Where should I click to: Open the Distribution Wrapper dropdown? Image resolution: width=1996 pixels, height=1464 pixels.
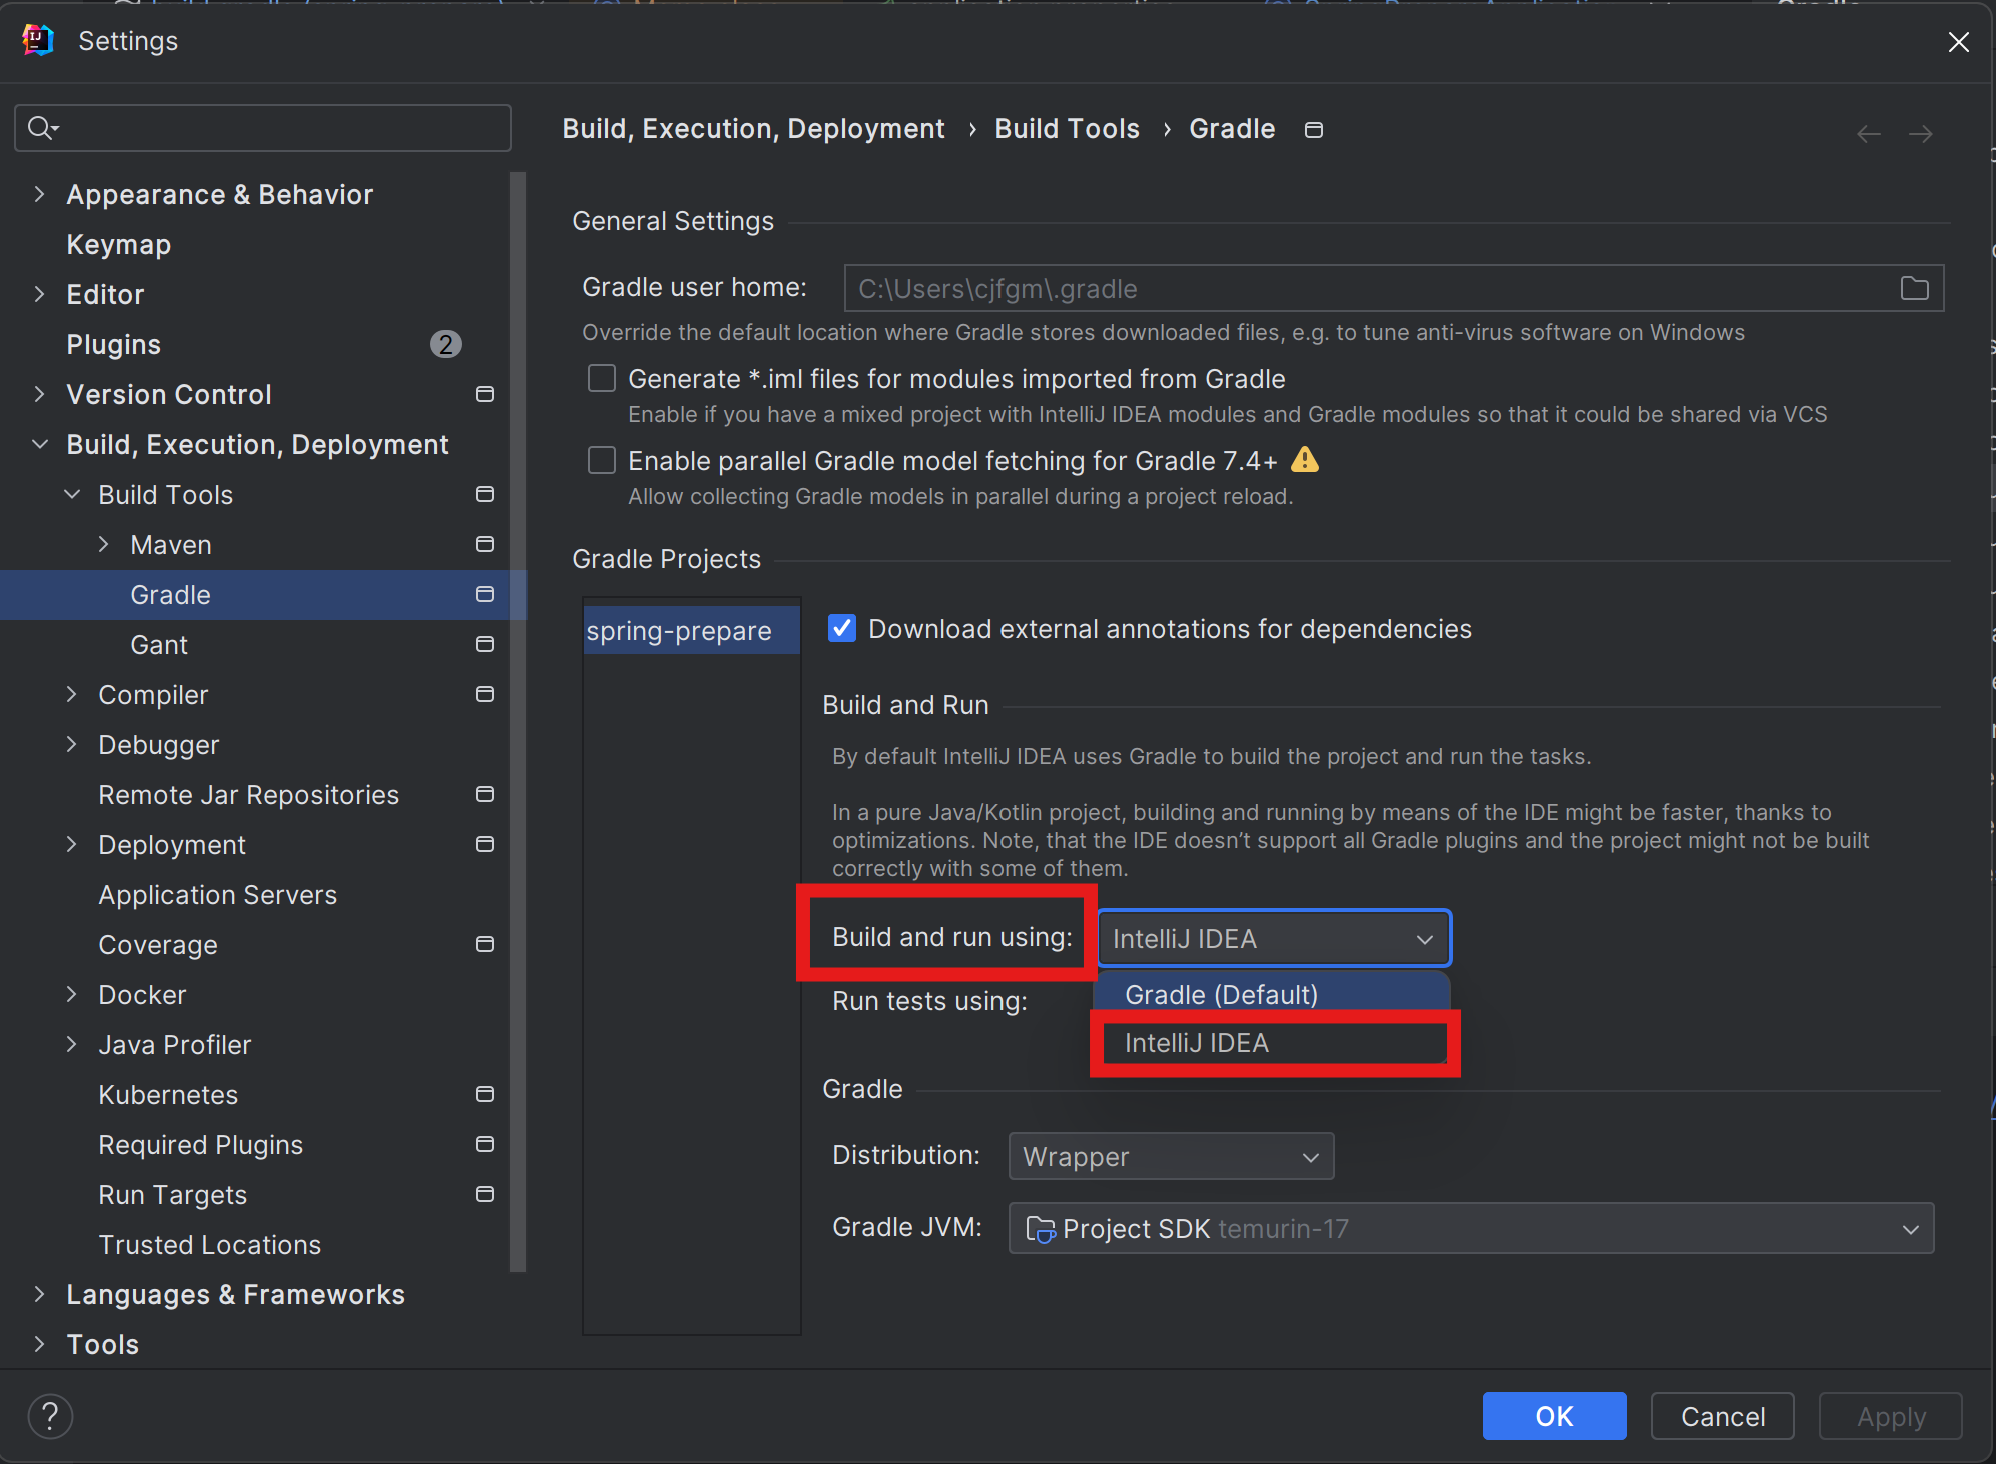coord(1171,1157)
